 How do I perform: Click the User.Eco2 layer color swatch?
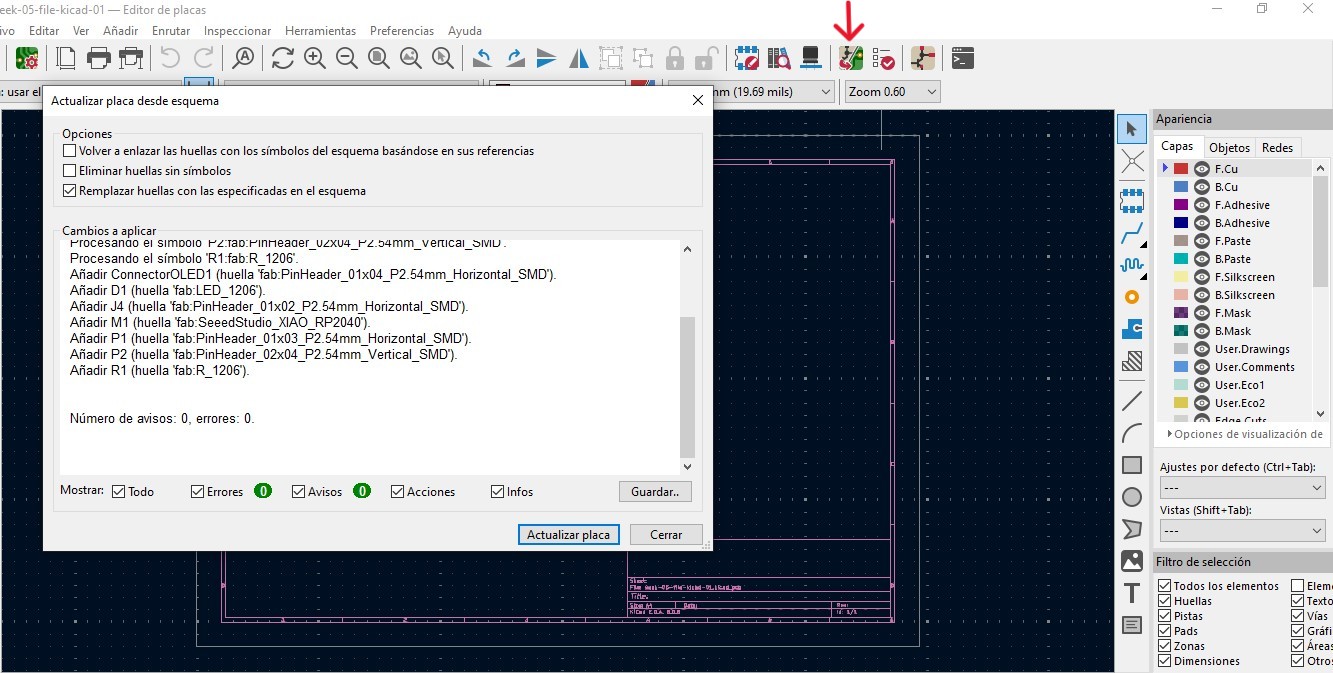tap(1181, 403)
